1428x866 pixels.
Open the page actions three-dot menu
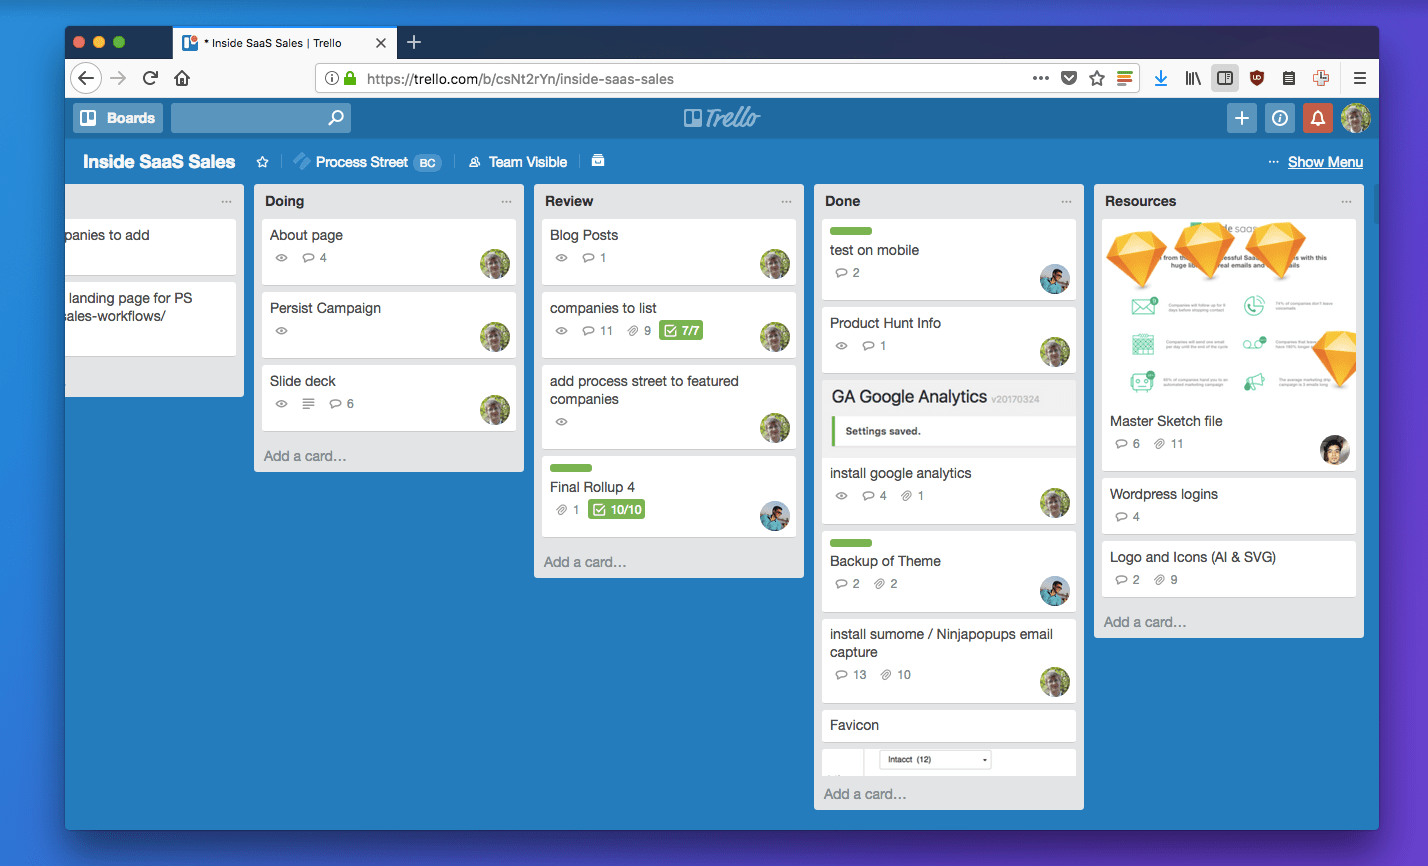(x=1041, y=78)
